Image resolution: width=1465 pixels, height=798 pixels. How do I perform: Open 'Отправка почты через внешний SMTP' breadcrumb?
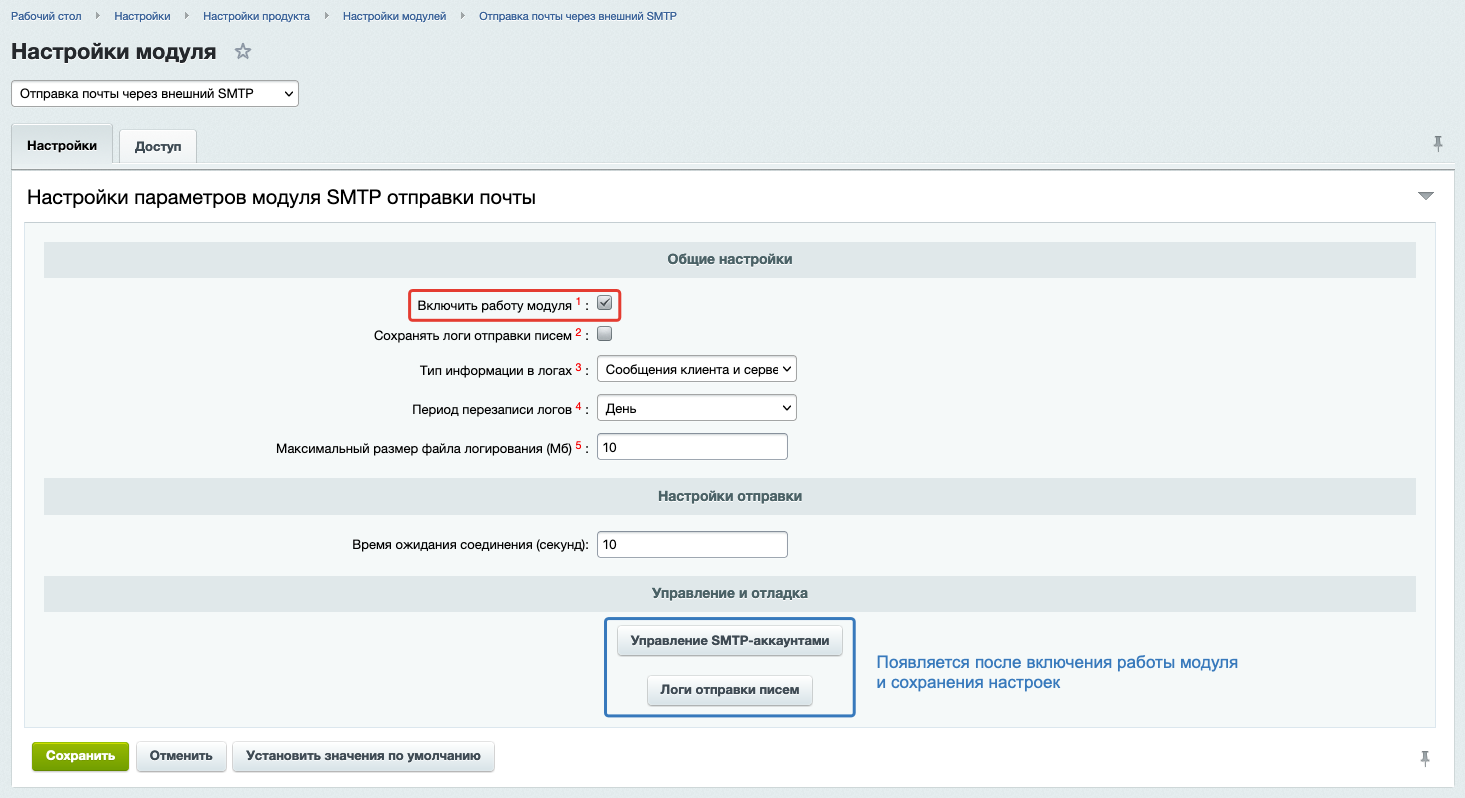point(578,17)
